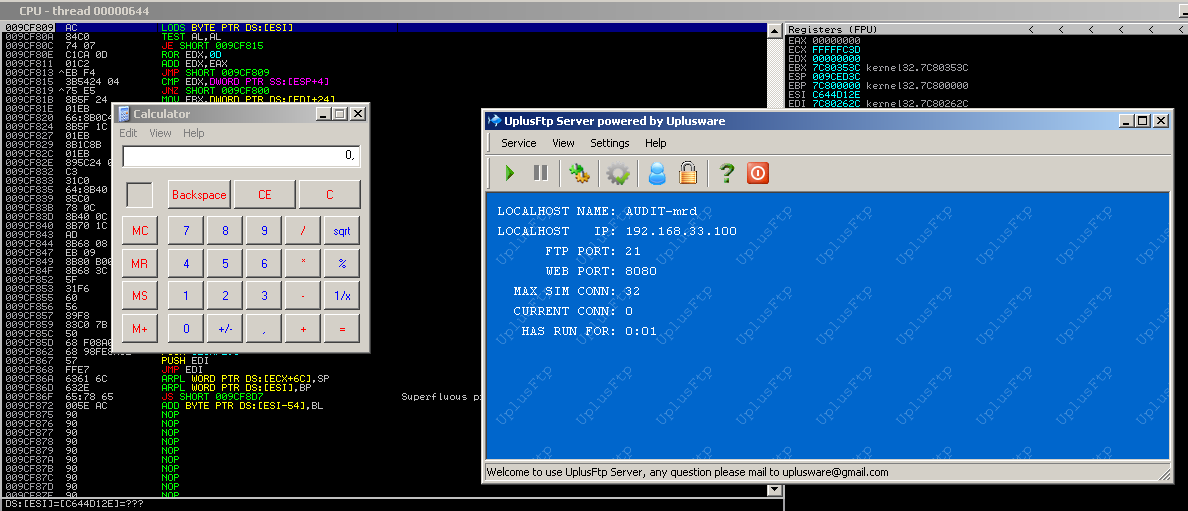Click digit 8 on Calculator

click(x=225, y=230)
